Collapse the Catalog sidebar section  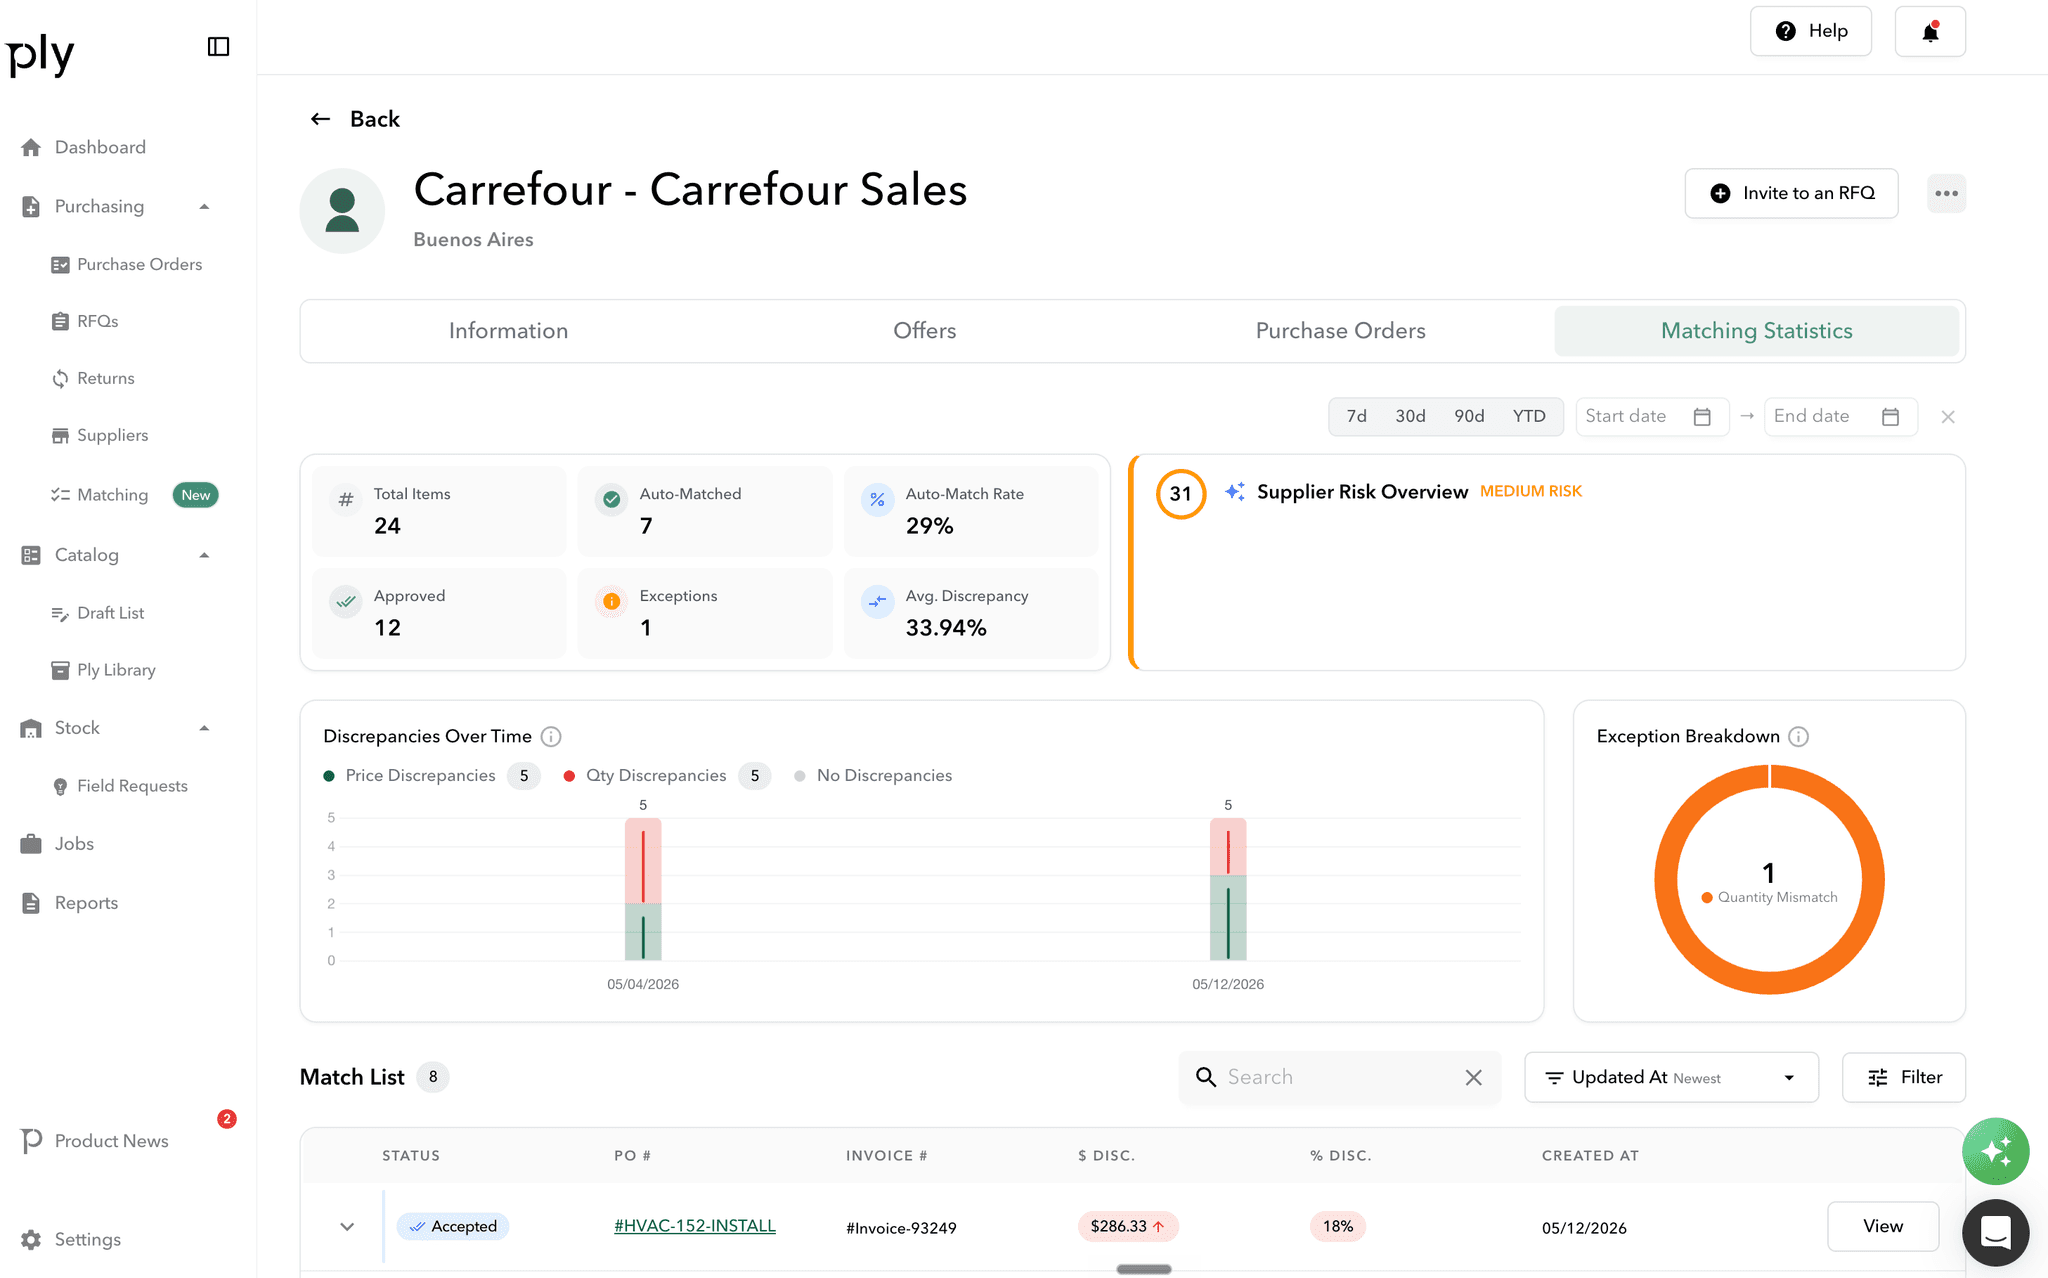click(204, 556)
